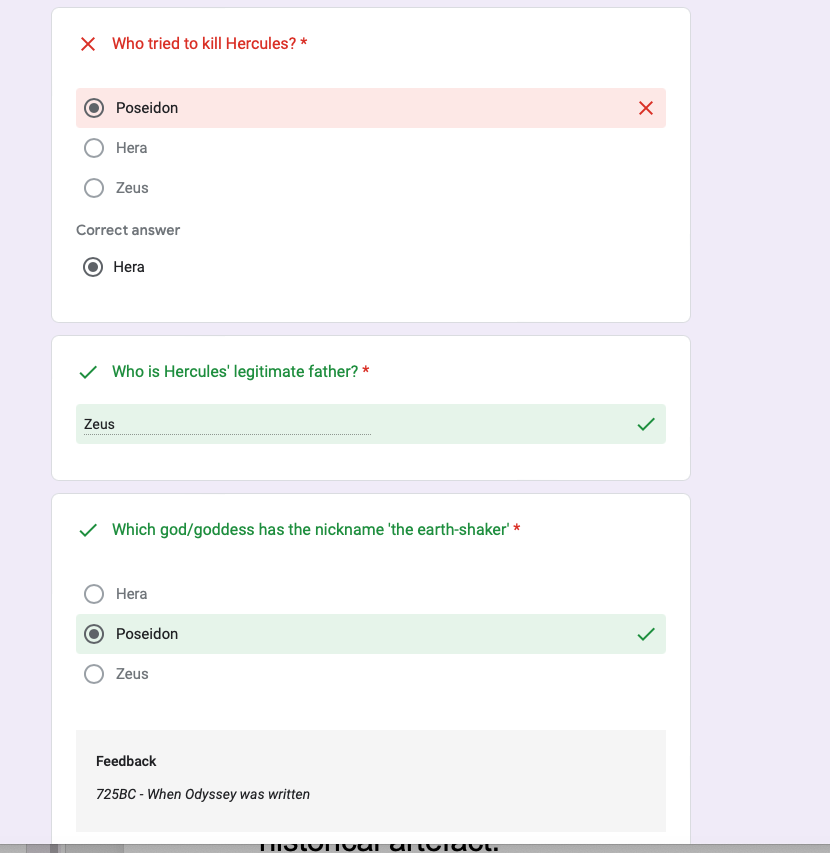Click red X at end of selected Poseidon row
Viewport: 830px width, 853px height.
point(646,108)
